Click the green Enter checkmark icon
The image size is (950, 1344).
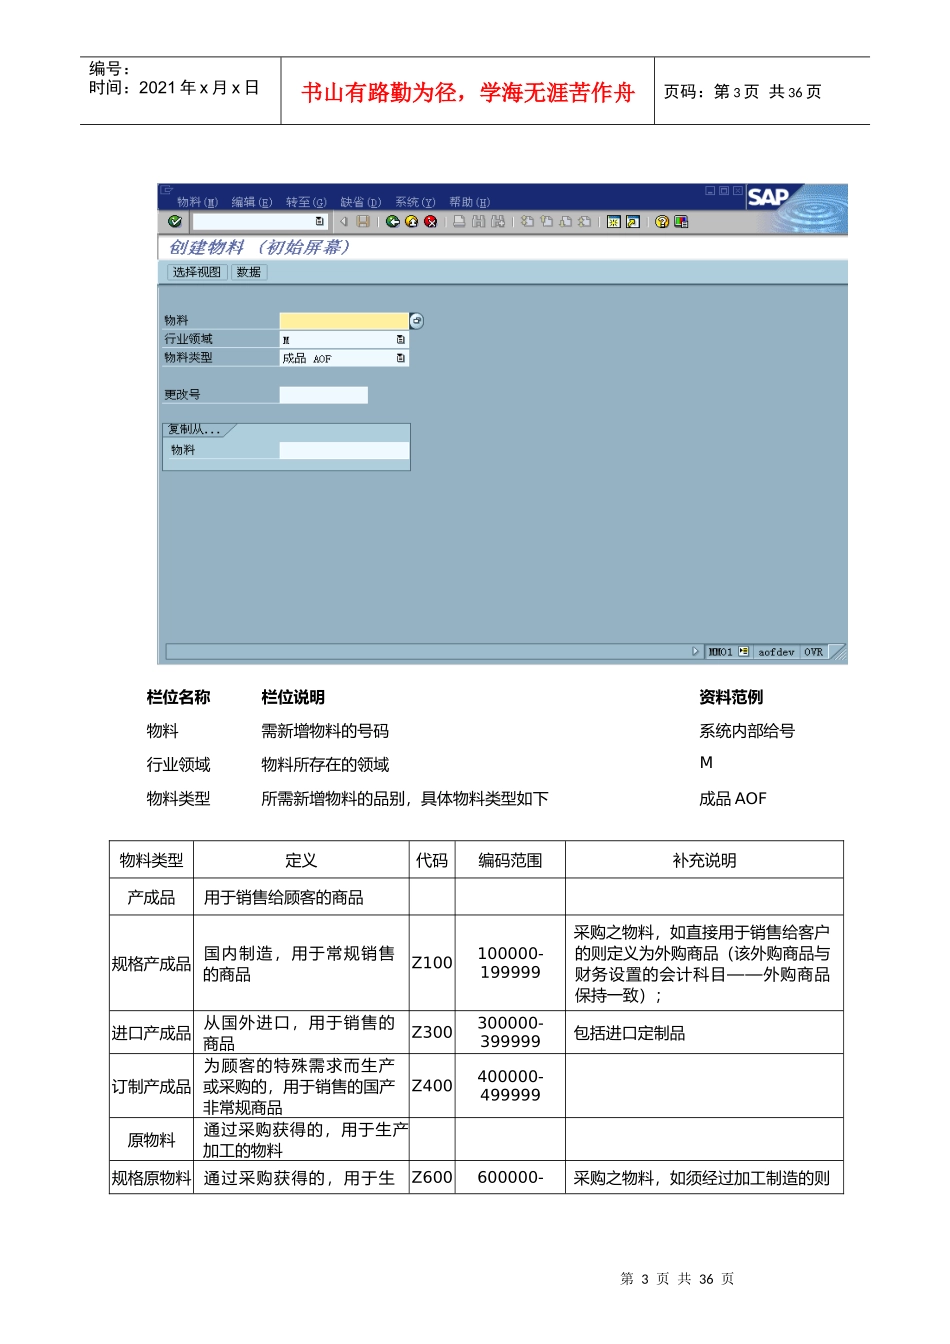click(x=175, y=221)
